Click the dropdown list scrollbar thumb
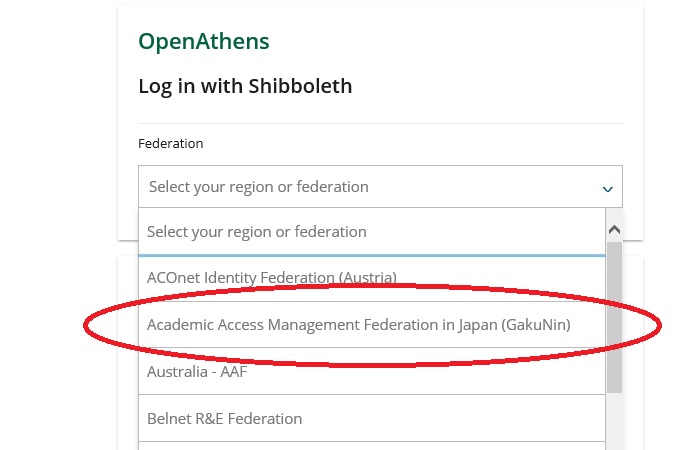 (x=614, y=315)
